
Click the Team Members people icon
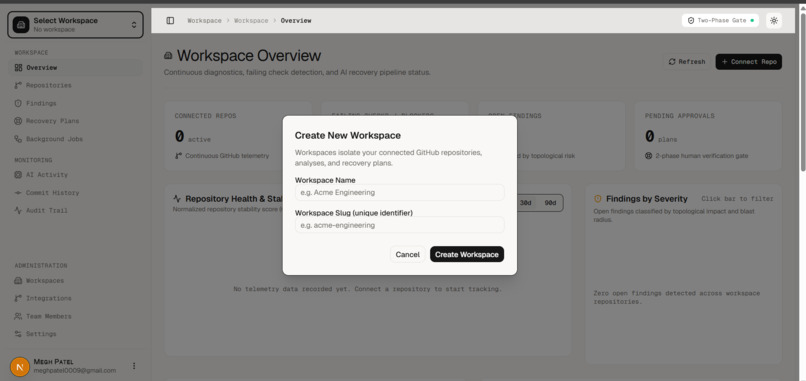[19, 316]
